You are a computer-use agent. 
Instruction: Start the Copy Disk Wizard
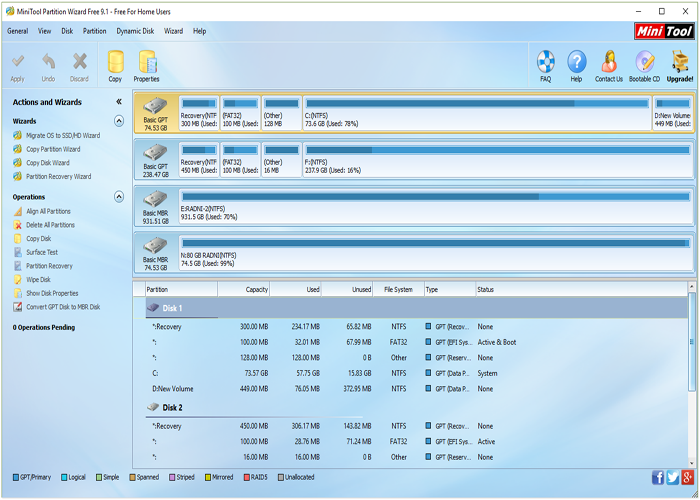pyautogui.click(x=47, y=163)
